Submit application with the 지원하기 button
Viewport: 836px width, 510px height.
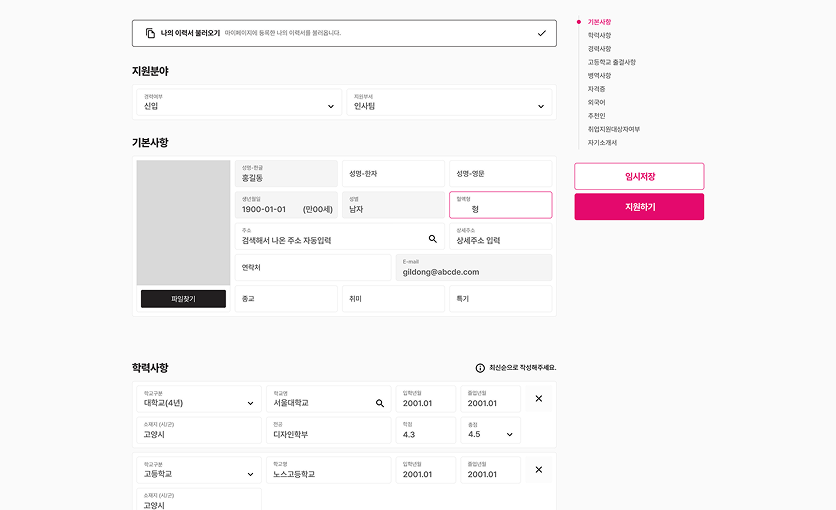tap(639, 207)
